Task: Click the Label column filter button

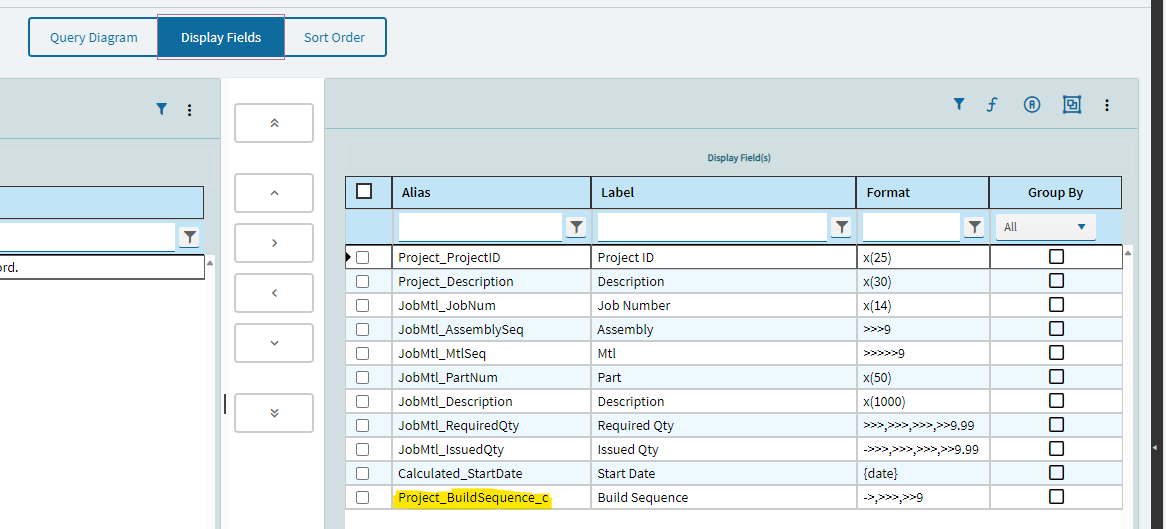Action: coord(841,228)
